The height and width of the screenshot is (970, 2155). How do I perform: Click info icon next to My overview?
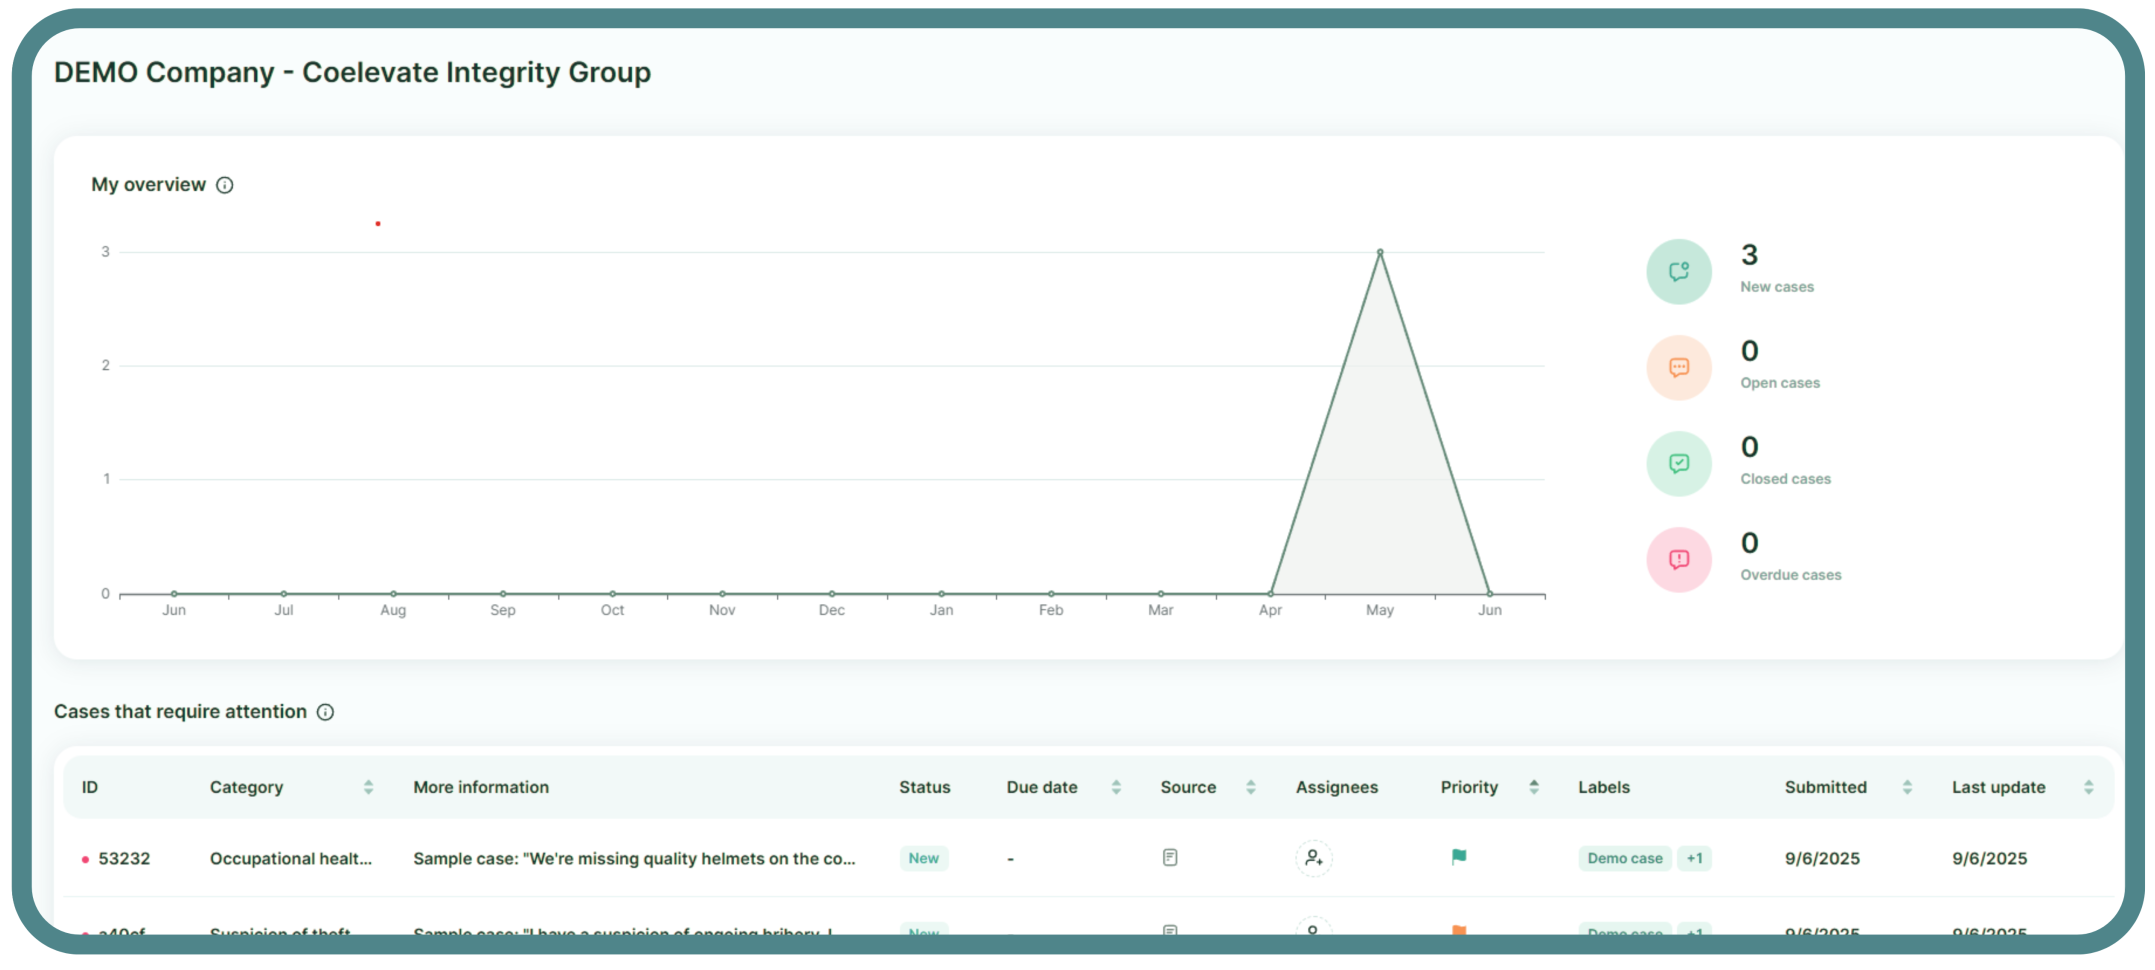coord(225,185)
